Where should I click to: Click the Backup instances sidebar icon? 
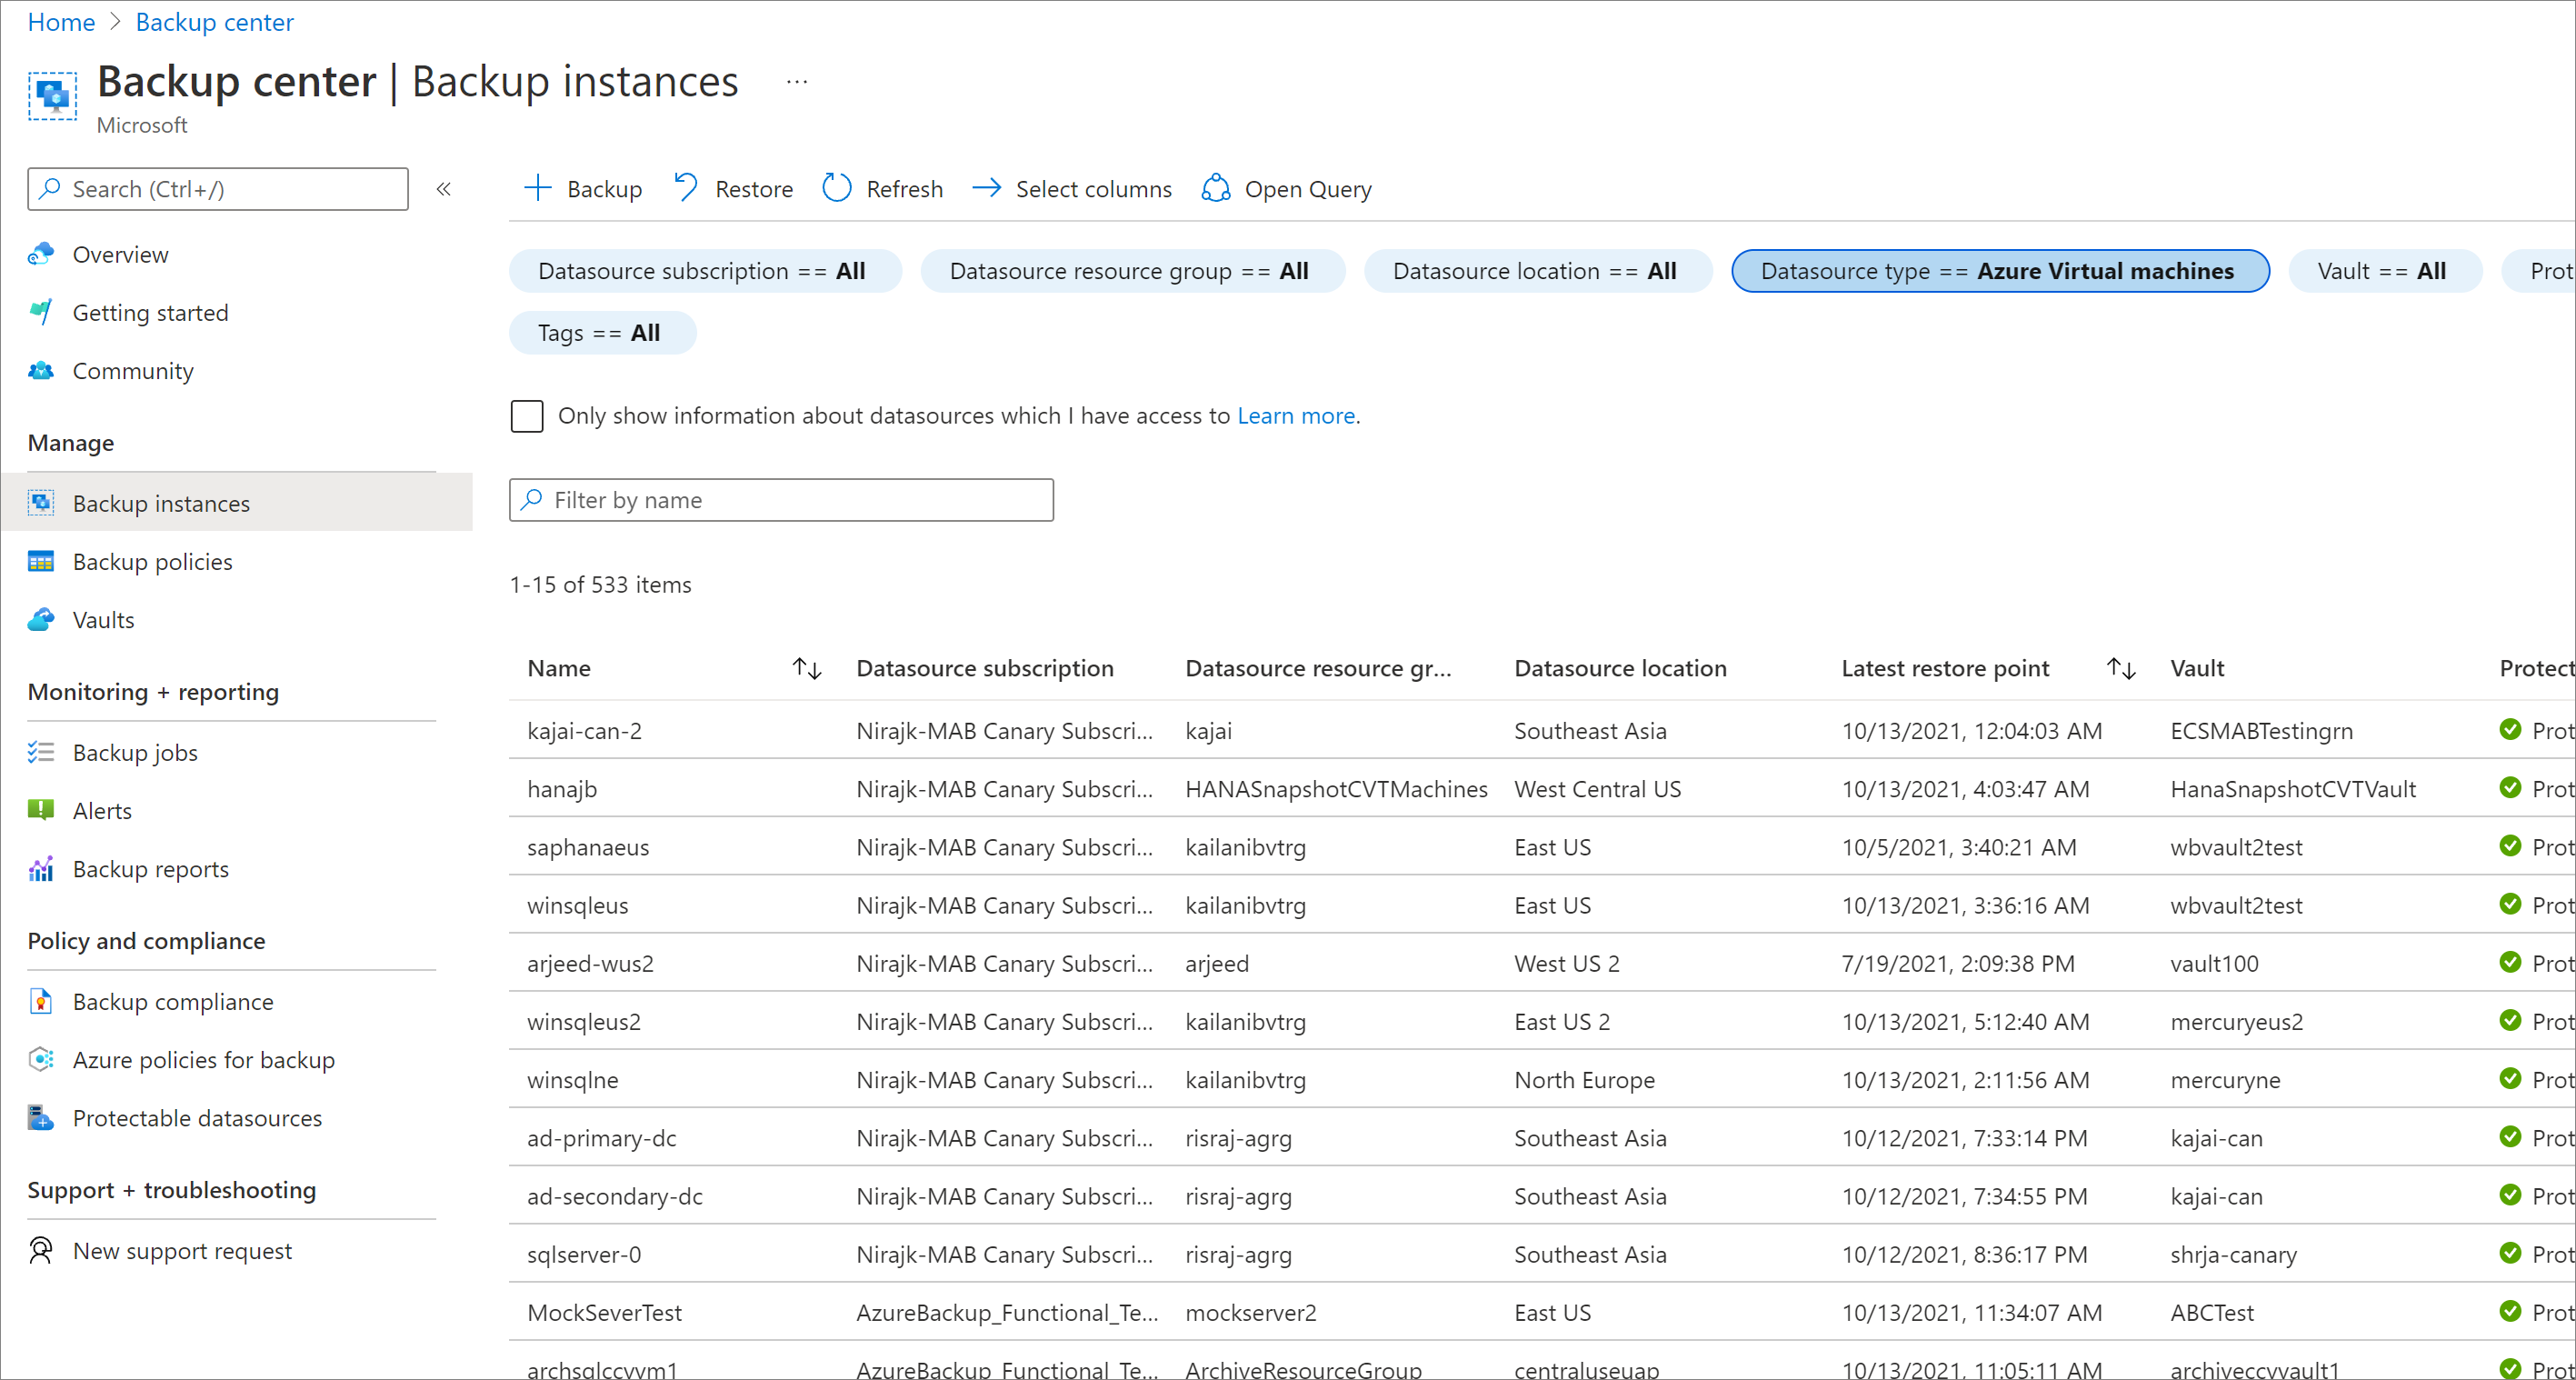[41, 503]
